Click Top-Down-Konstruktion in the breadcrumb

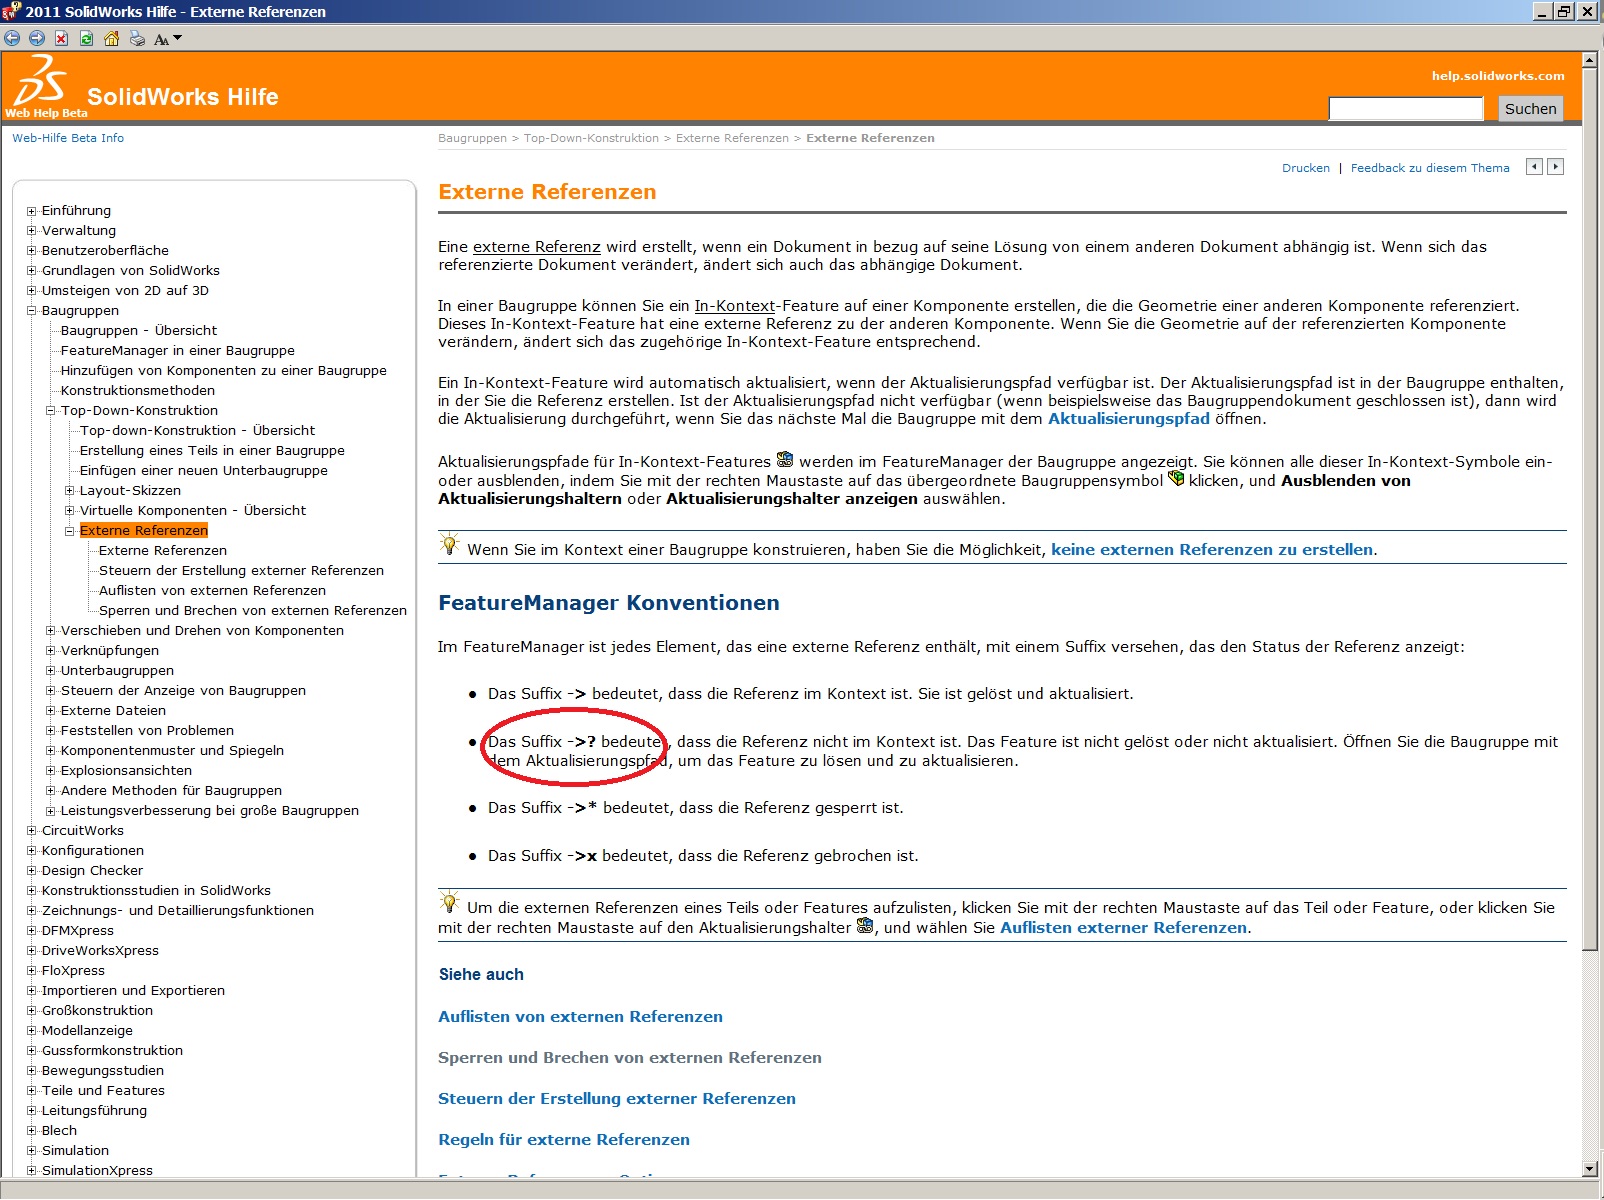pyautogui.click(x=591, y=138)
